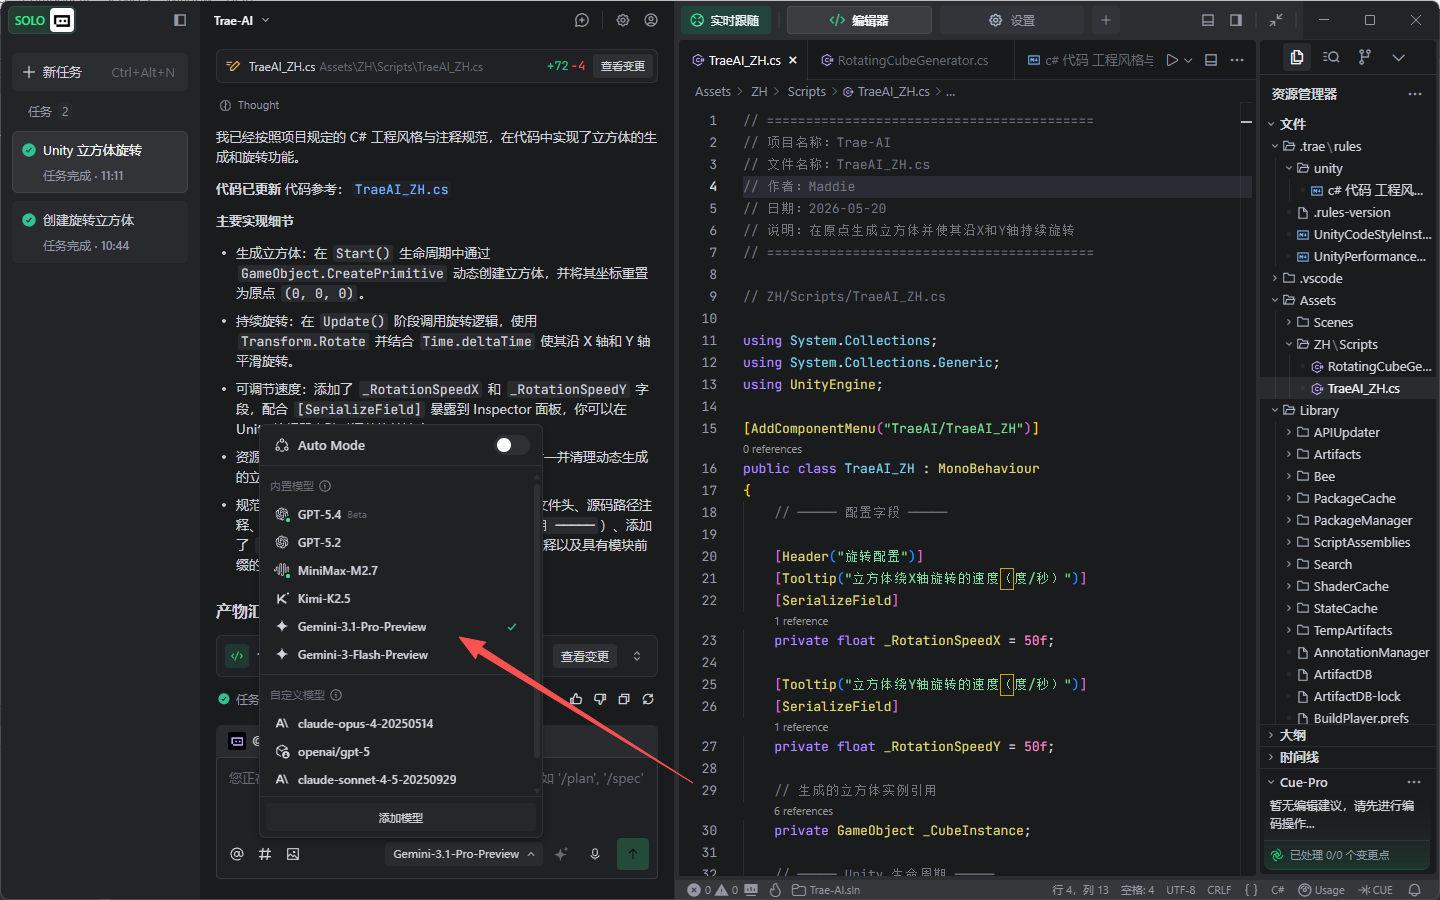
Task: Click the Scripts breadcrumb
Action: (807, 91)
